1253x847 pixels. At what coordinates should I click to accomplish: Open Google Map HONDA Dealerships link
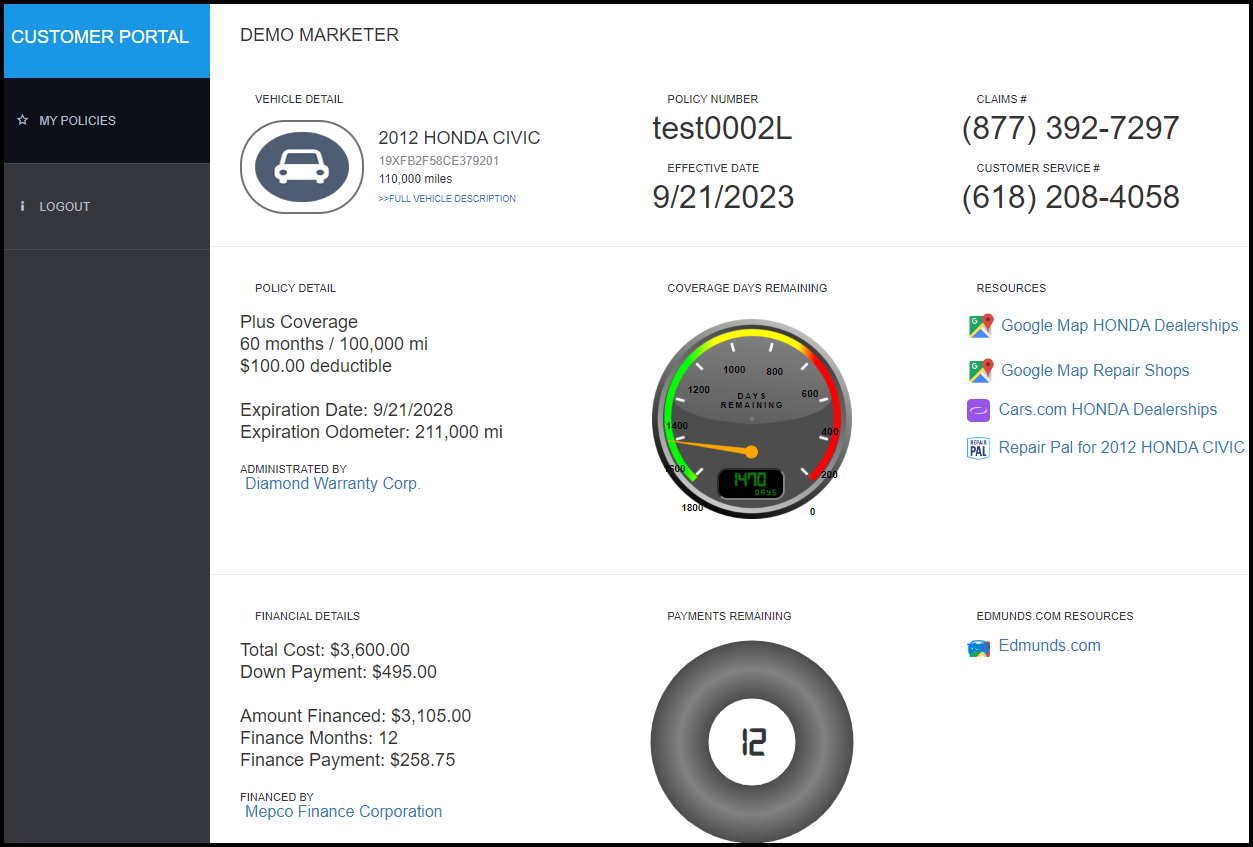tap(1119, 325)
